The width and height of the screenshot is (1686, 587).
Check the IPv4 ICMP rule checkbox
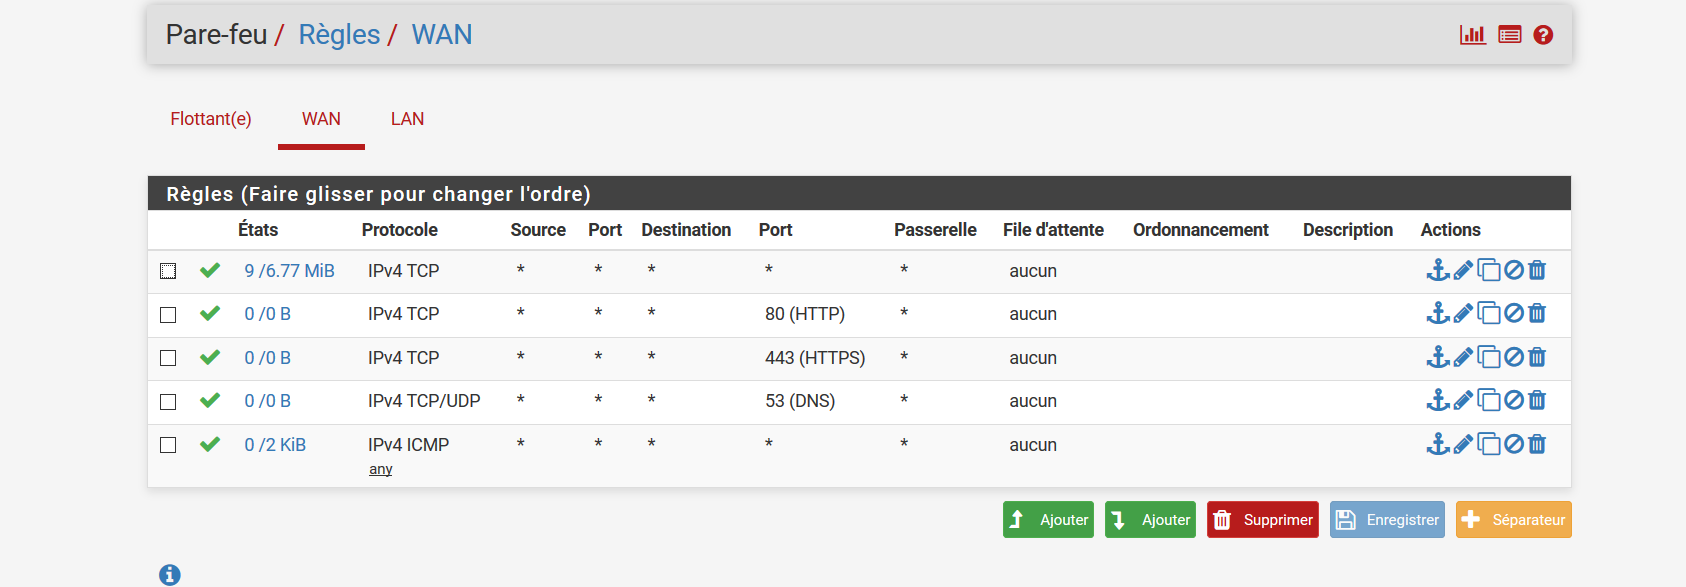click(168, 445)
